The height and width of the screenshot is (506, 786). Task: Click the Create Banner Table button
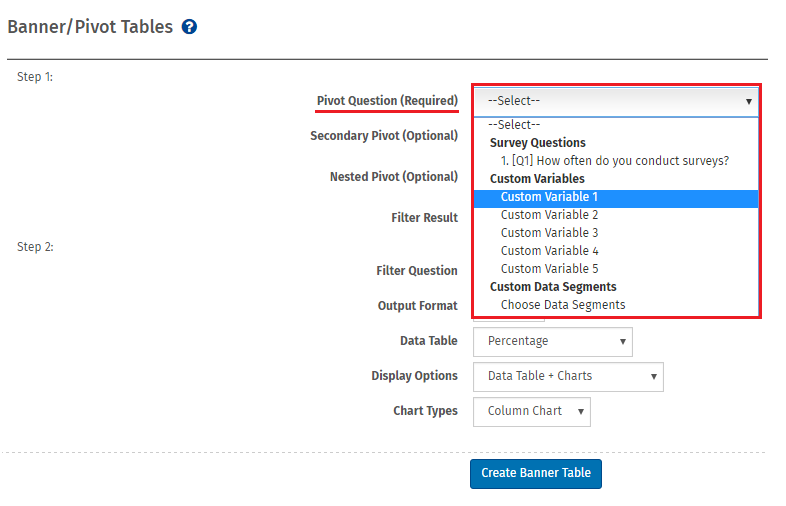point(536,473)
